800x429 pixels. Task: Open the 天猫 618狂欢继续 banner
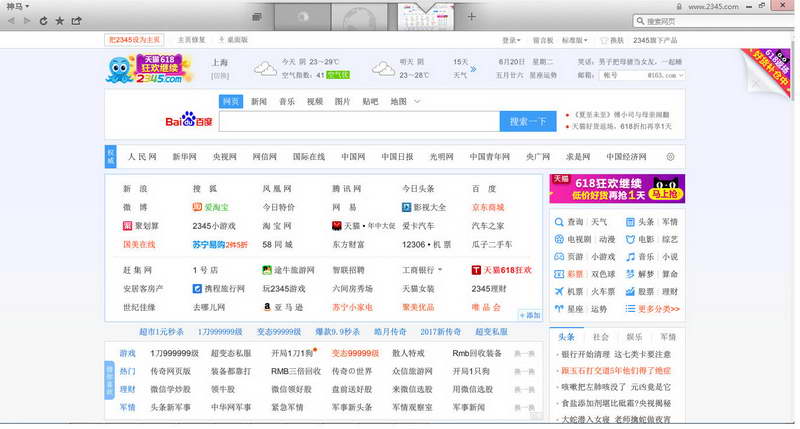point(617,189)
